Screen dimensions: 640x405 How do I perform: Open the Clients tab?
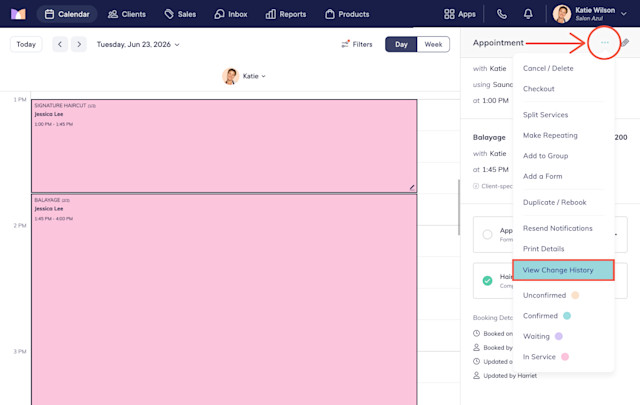click(x=127, y=14)
